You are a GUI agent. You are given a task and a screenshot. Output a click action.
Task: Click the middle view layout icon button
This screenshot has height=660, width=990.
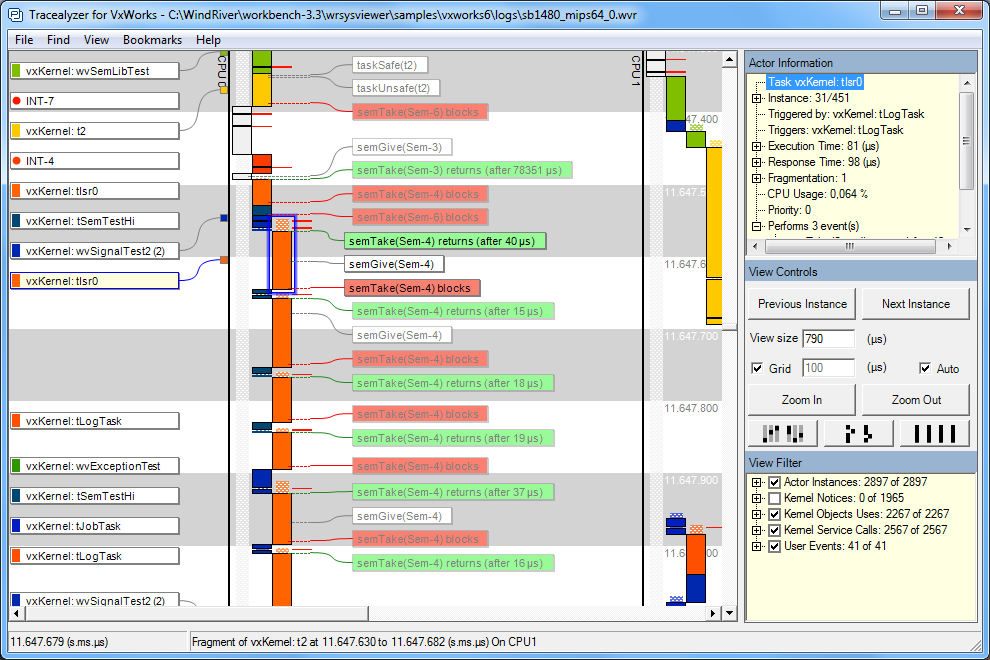pyautogui.click(x=859, y=433)
